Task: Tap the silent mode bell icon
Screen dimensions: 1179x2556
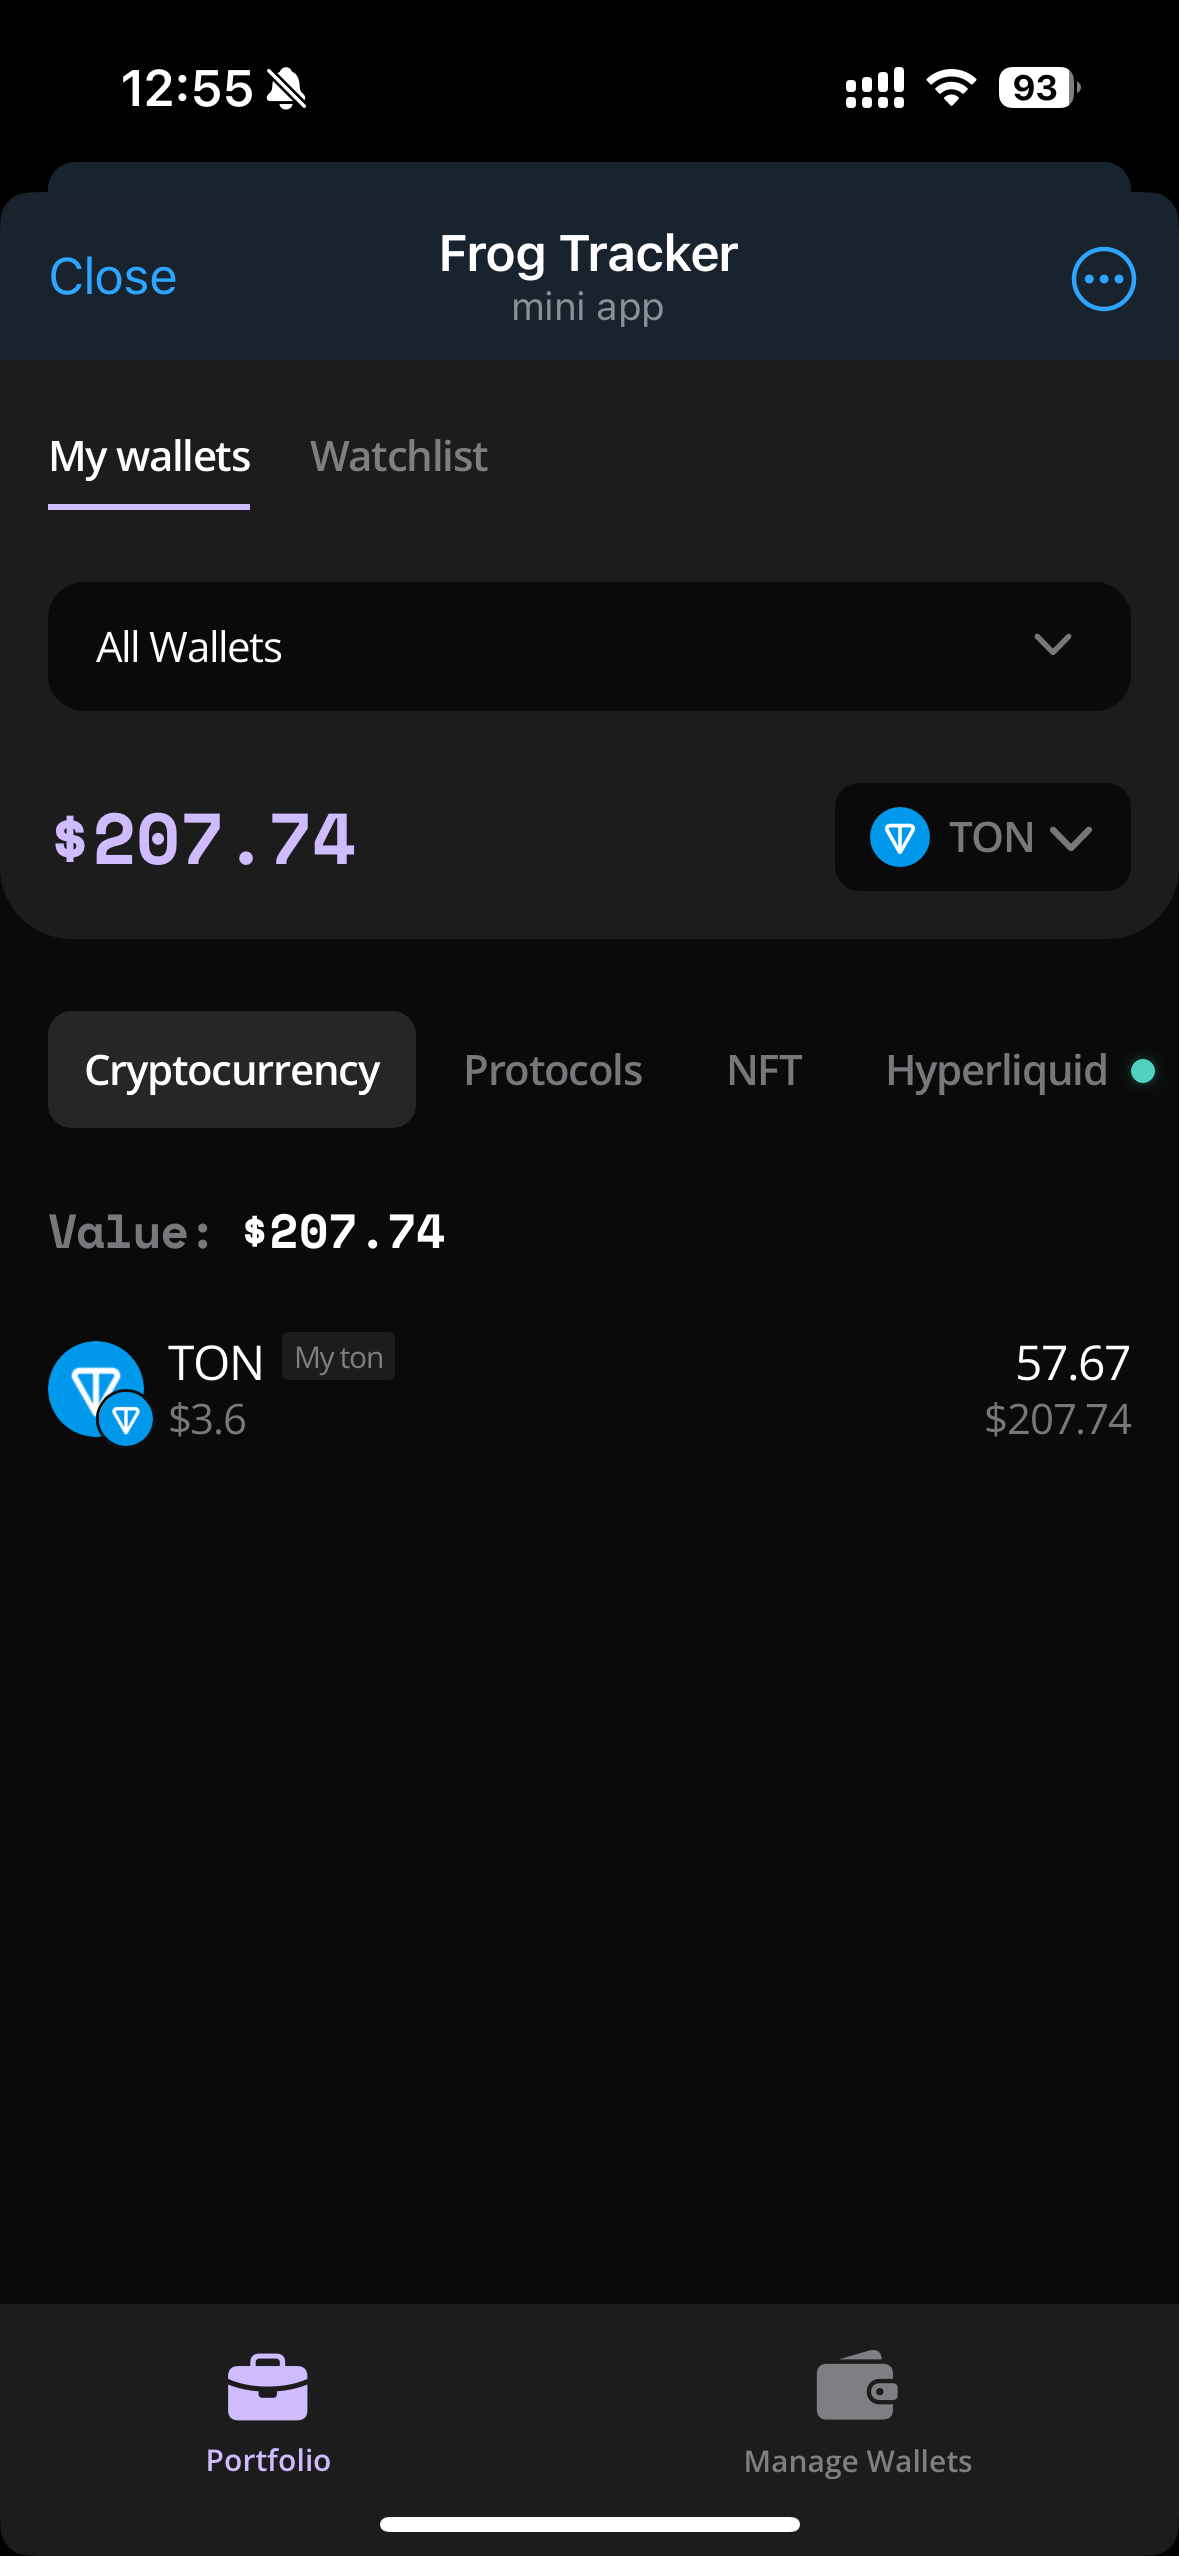Action: 287,89
